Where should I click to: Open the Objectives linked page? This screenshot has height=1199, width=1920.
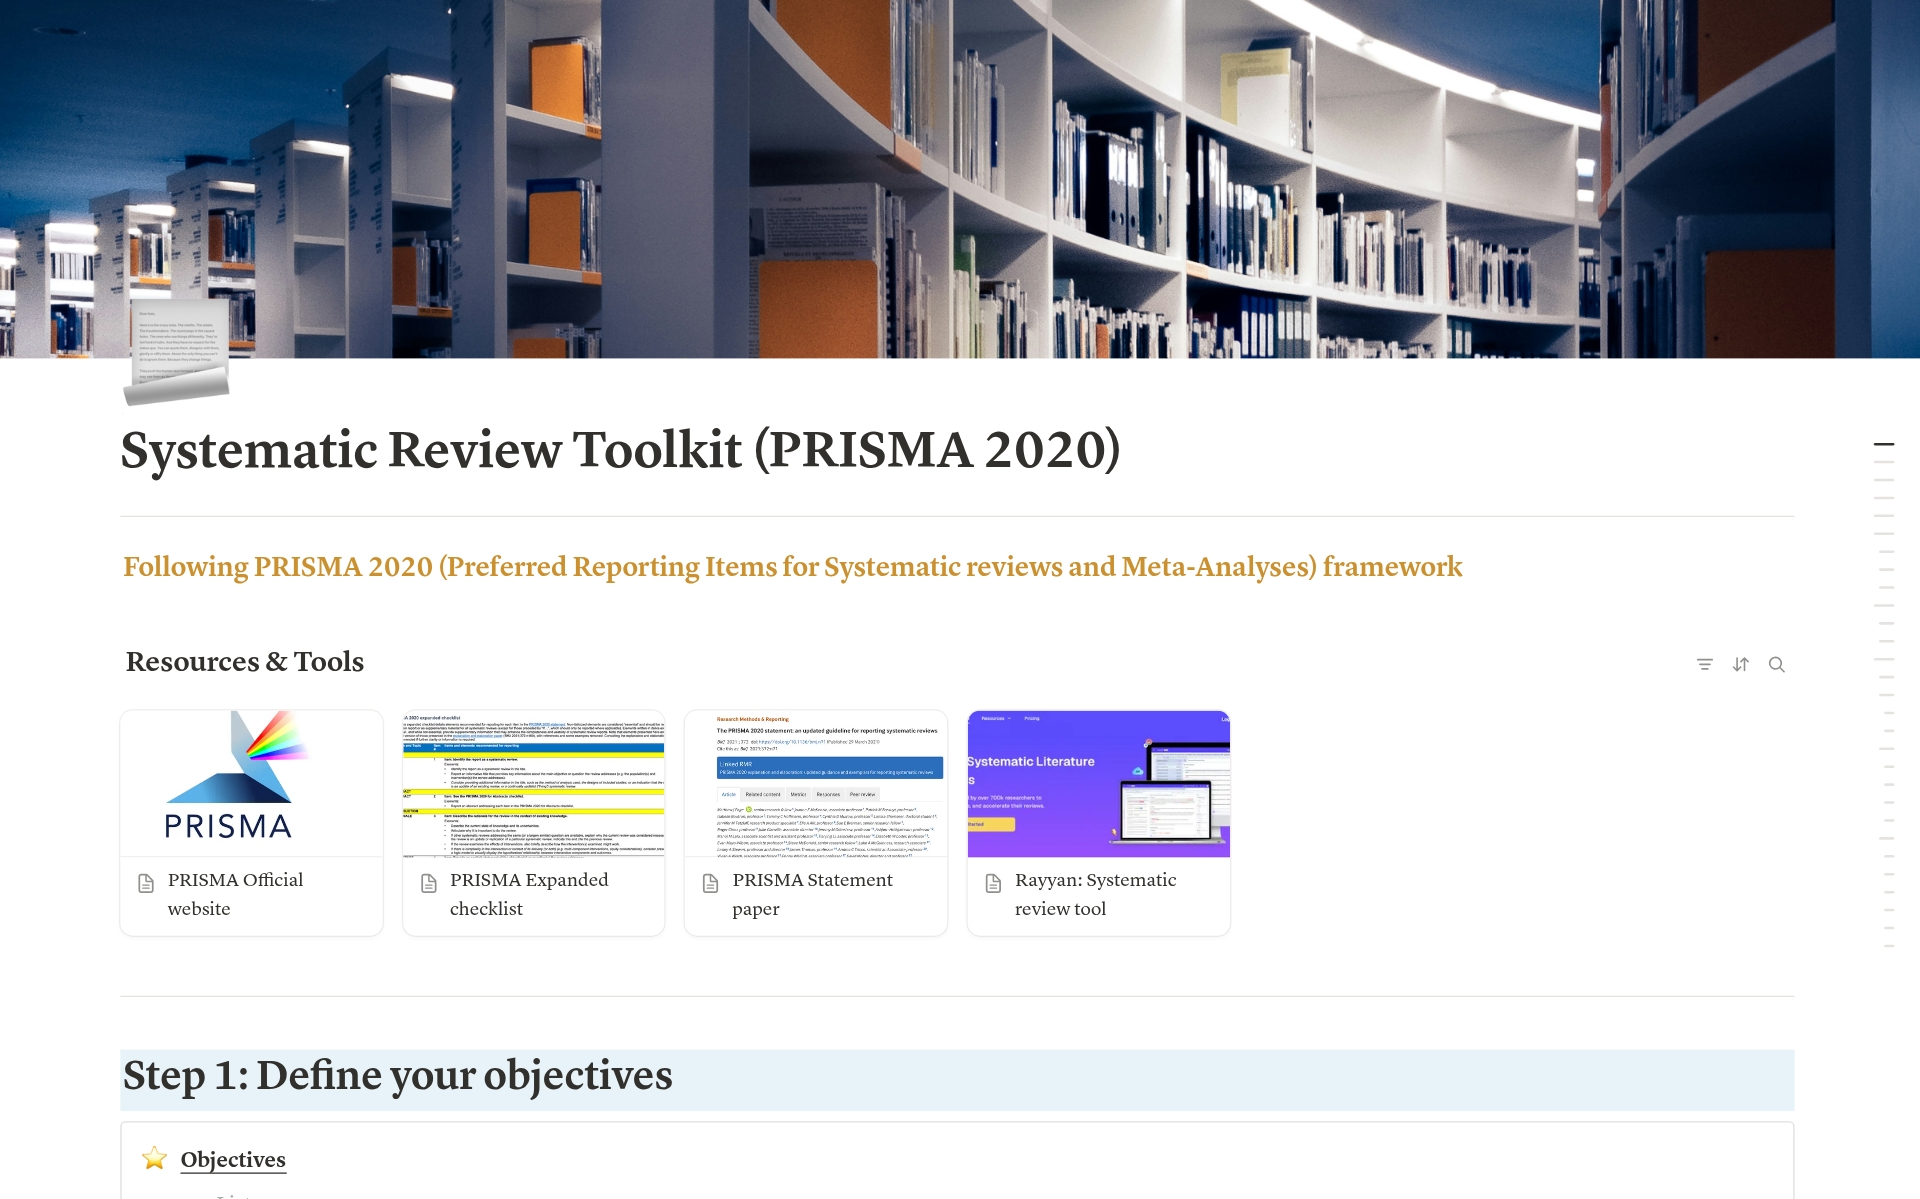point(233,1159)
